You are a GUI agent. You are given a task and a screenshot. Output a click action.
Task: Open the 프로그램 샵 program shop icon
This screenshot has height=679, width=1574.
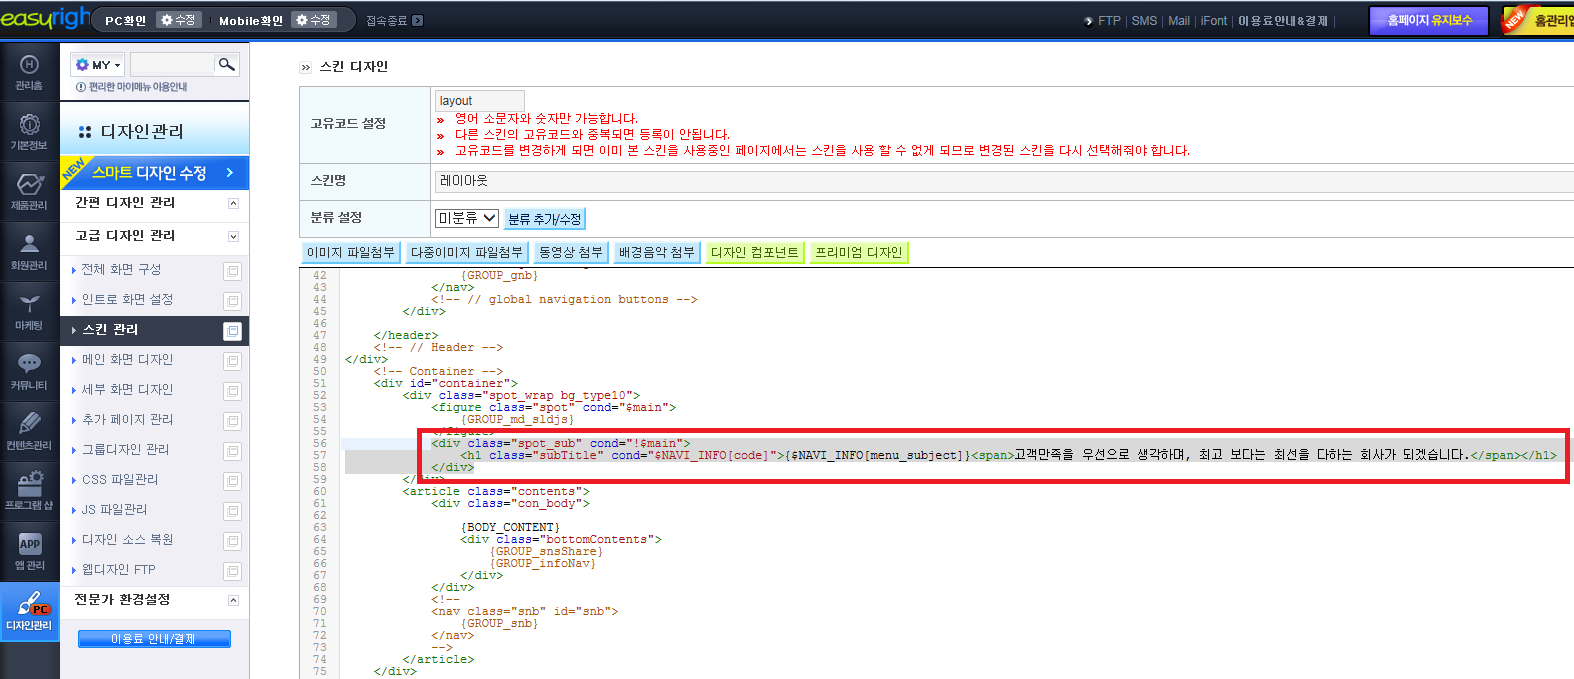[29, 491]
